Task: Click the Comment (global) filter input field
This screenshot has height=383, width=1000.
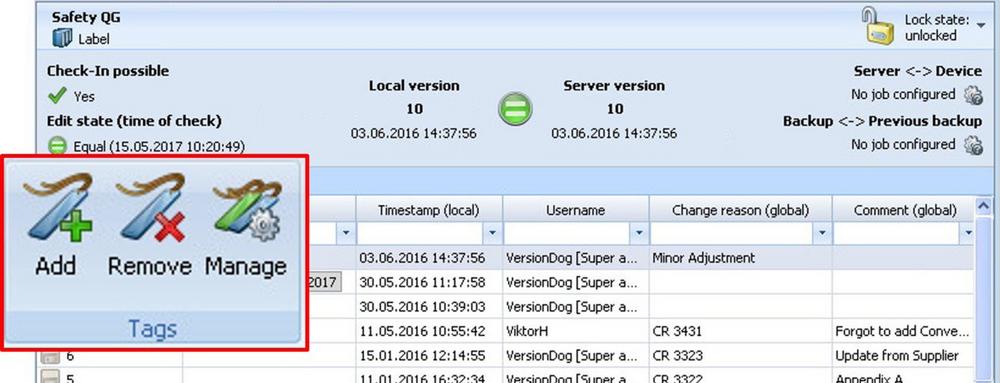Action: (x=896, y=233)
